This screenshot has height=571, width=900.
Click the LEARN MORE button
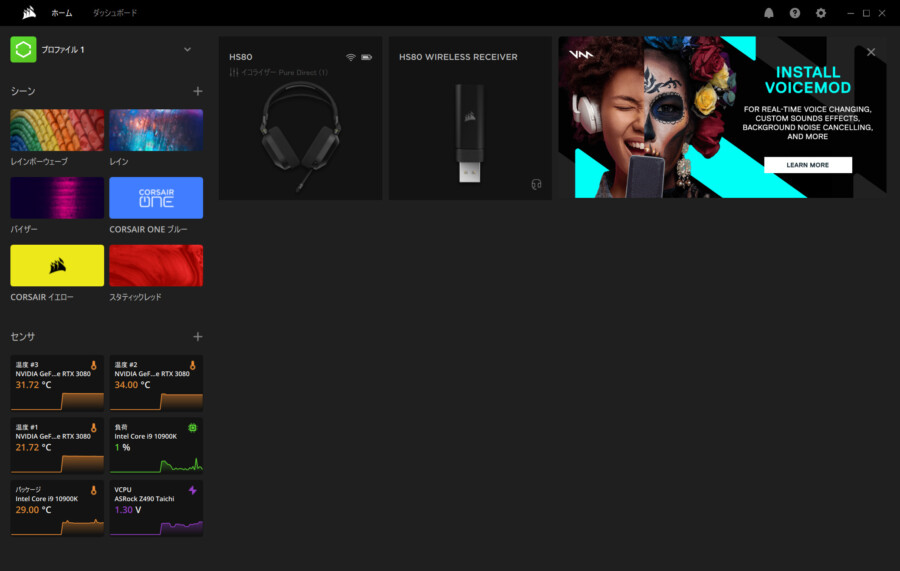807,165
